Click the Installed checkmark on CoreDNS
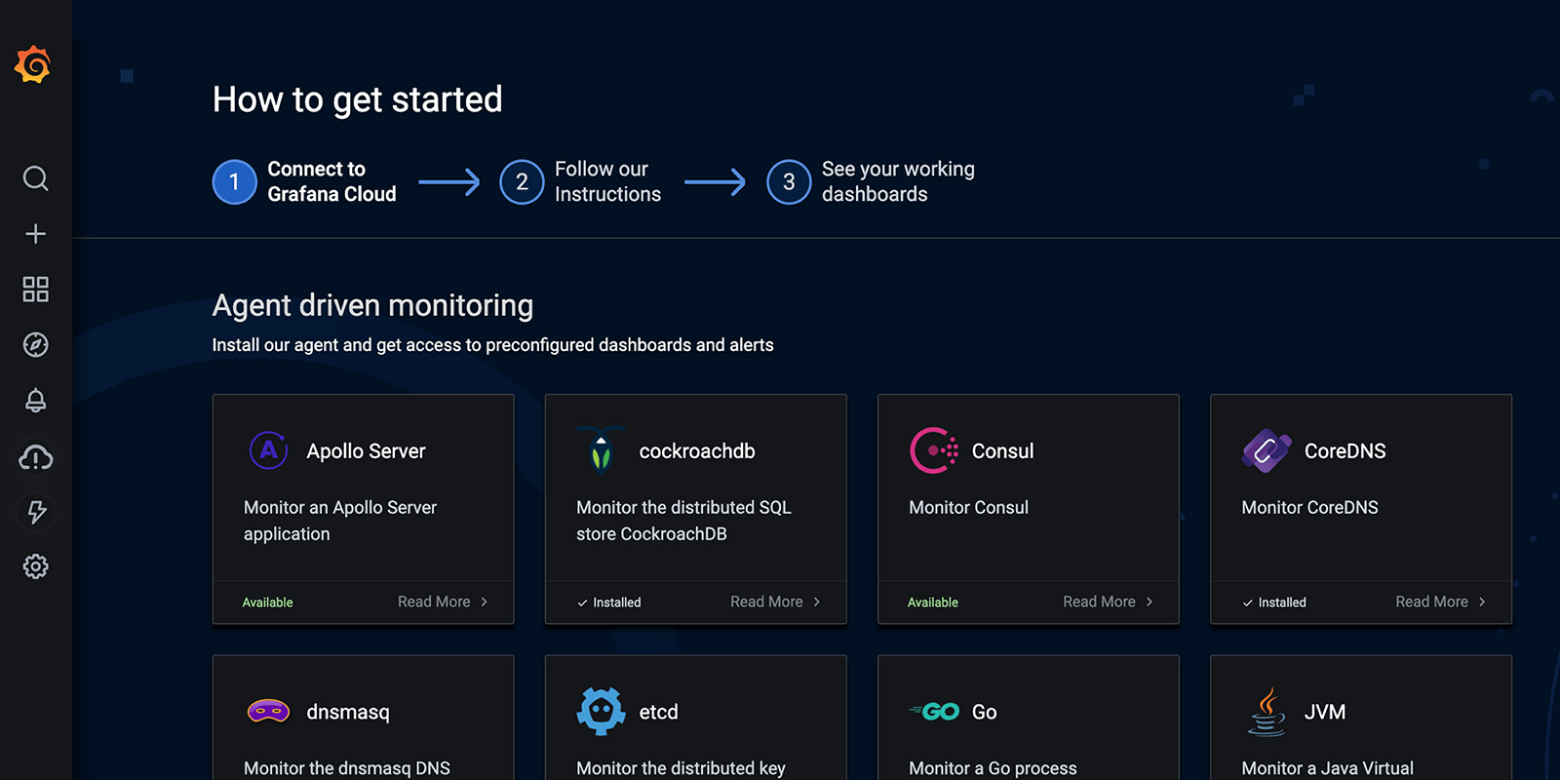Viewport: 1560px width, 780px height. point(1247,602)
